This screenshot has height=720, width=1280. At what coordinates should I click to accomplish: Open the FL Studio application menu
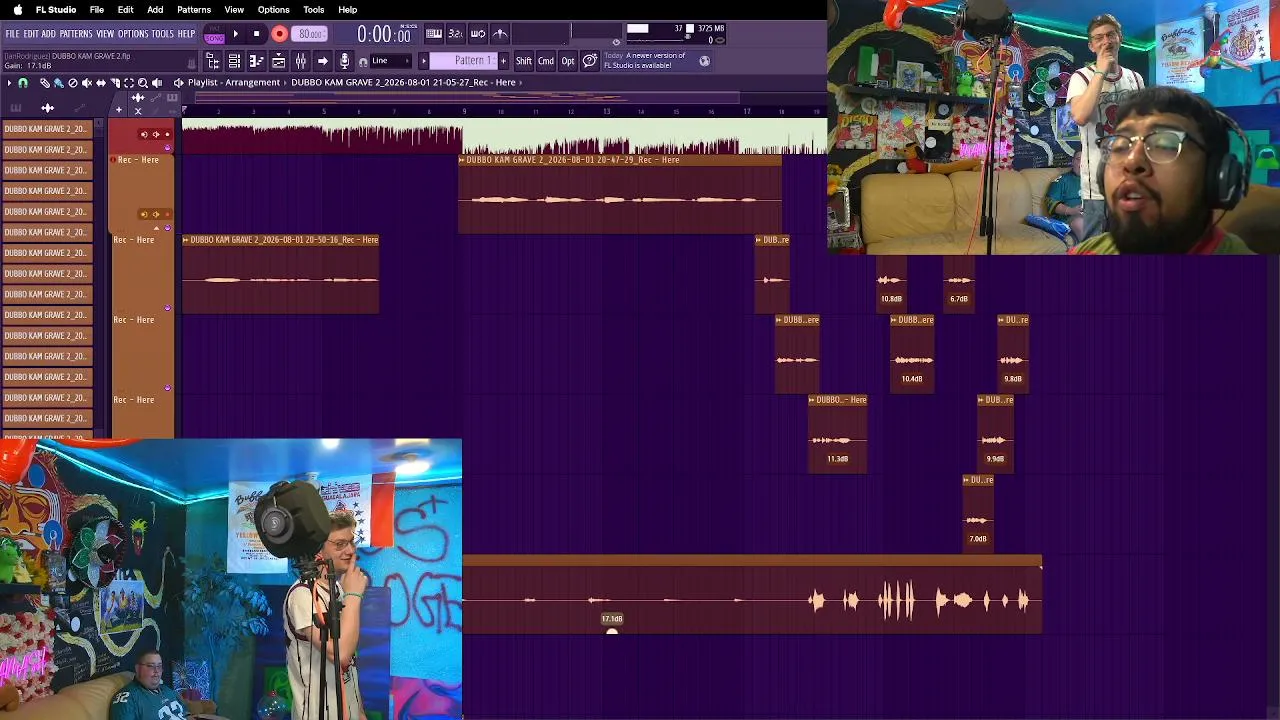pos(56,10)
